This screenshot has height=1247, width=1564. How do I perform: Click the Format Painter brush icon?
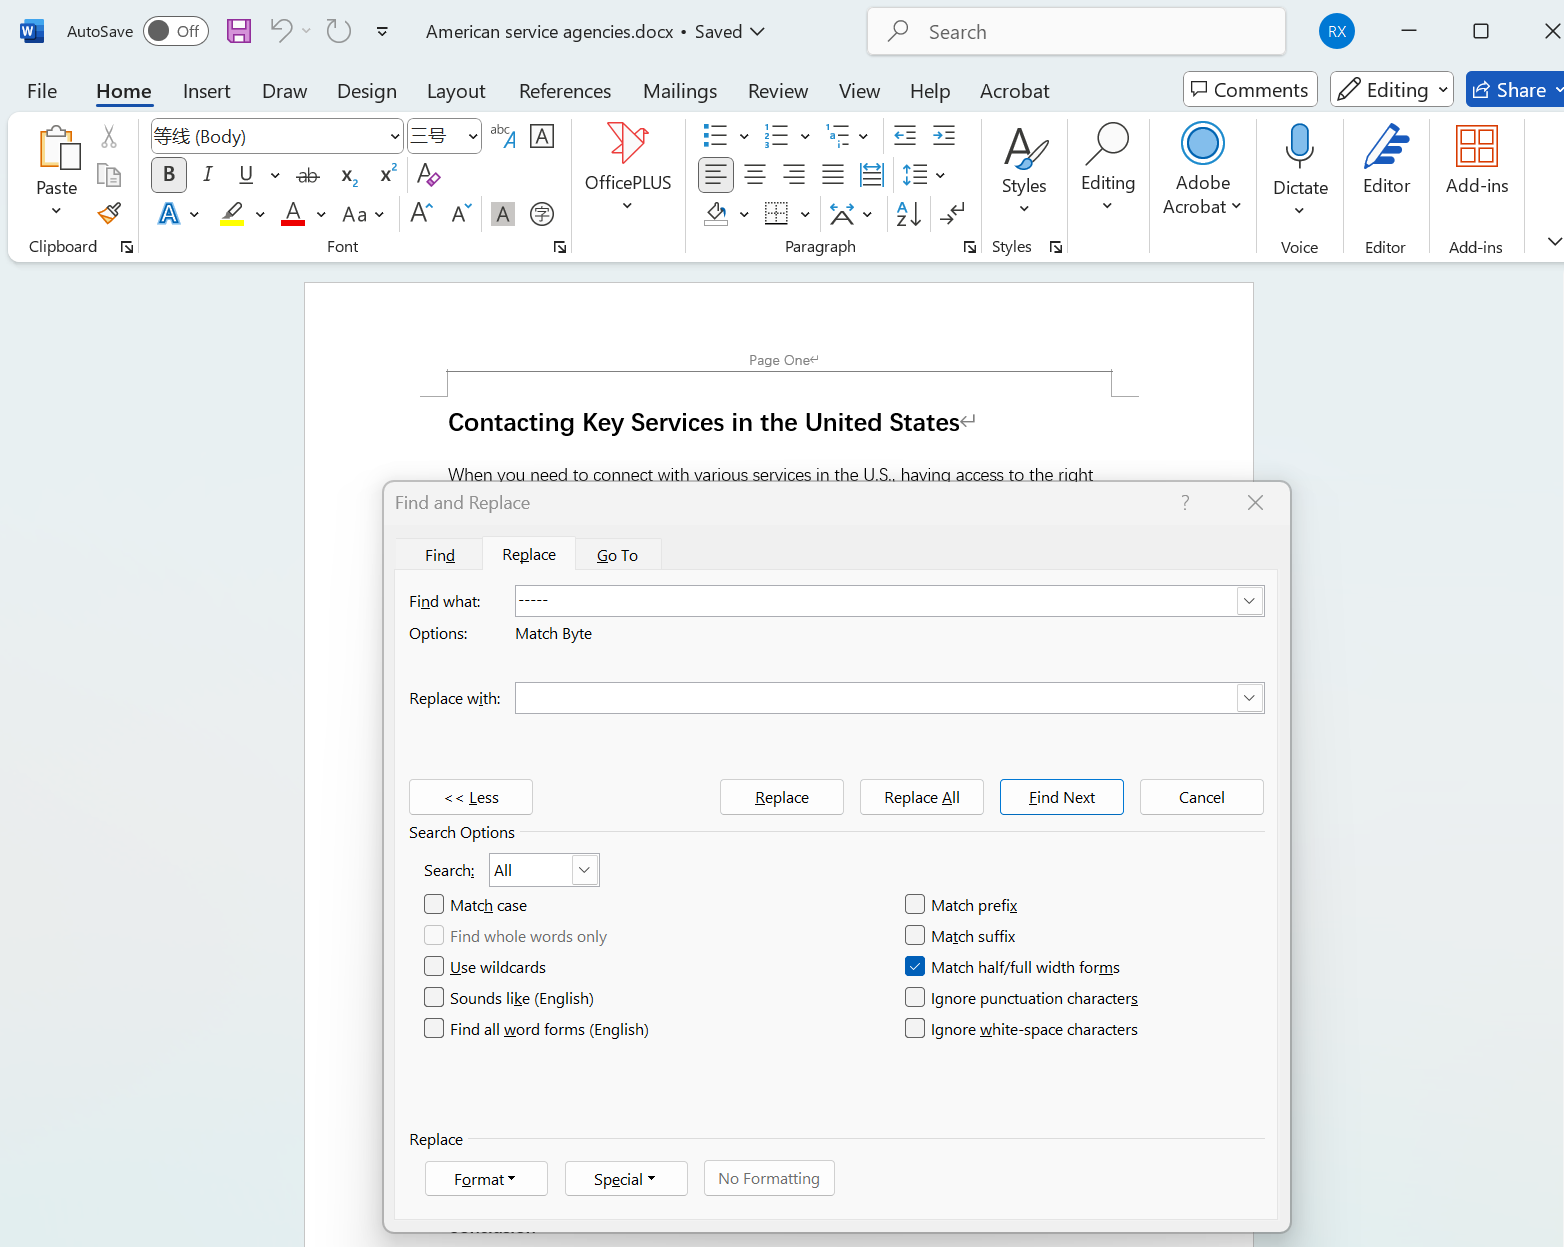click(x=109, y=213)
